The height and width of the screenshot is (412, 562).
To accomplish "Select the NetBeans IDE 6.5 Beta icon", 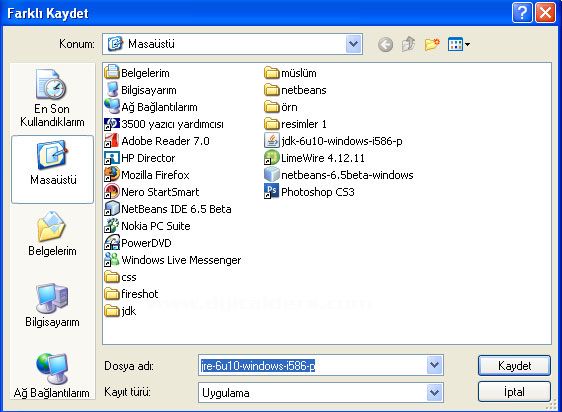I will tap(112, 209).
